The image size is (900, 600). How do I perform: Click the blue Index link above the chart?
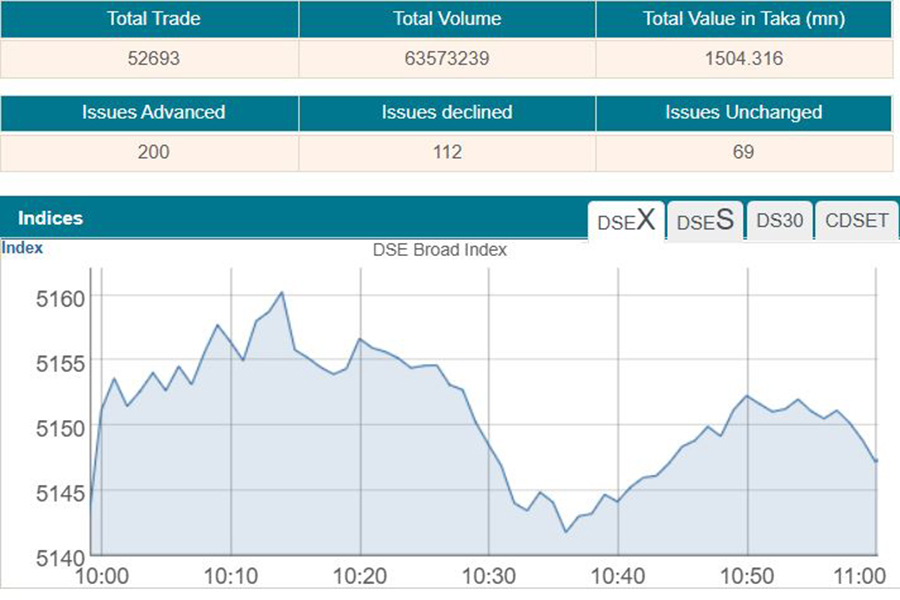pyautogui.click(x=22, y=248)
